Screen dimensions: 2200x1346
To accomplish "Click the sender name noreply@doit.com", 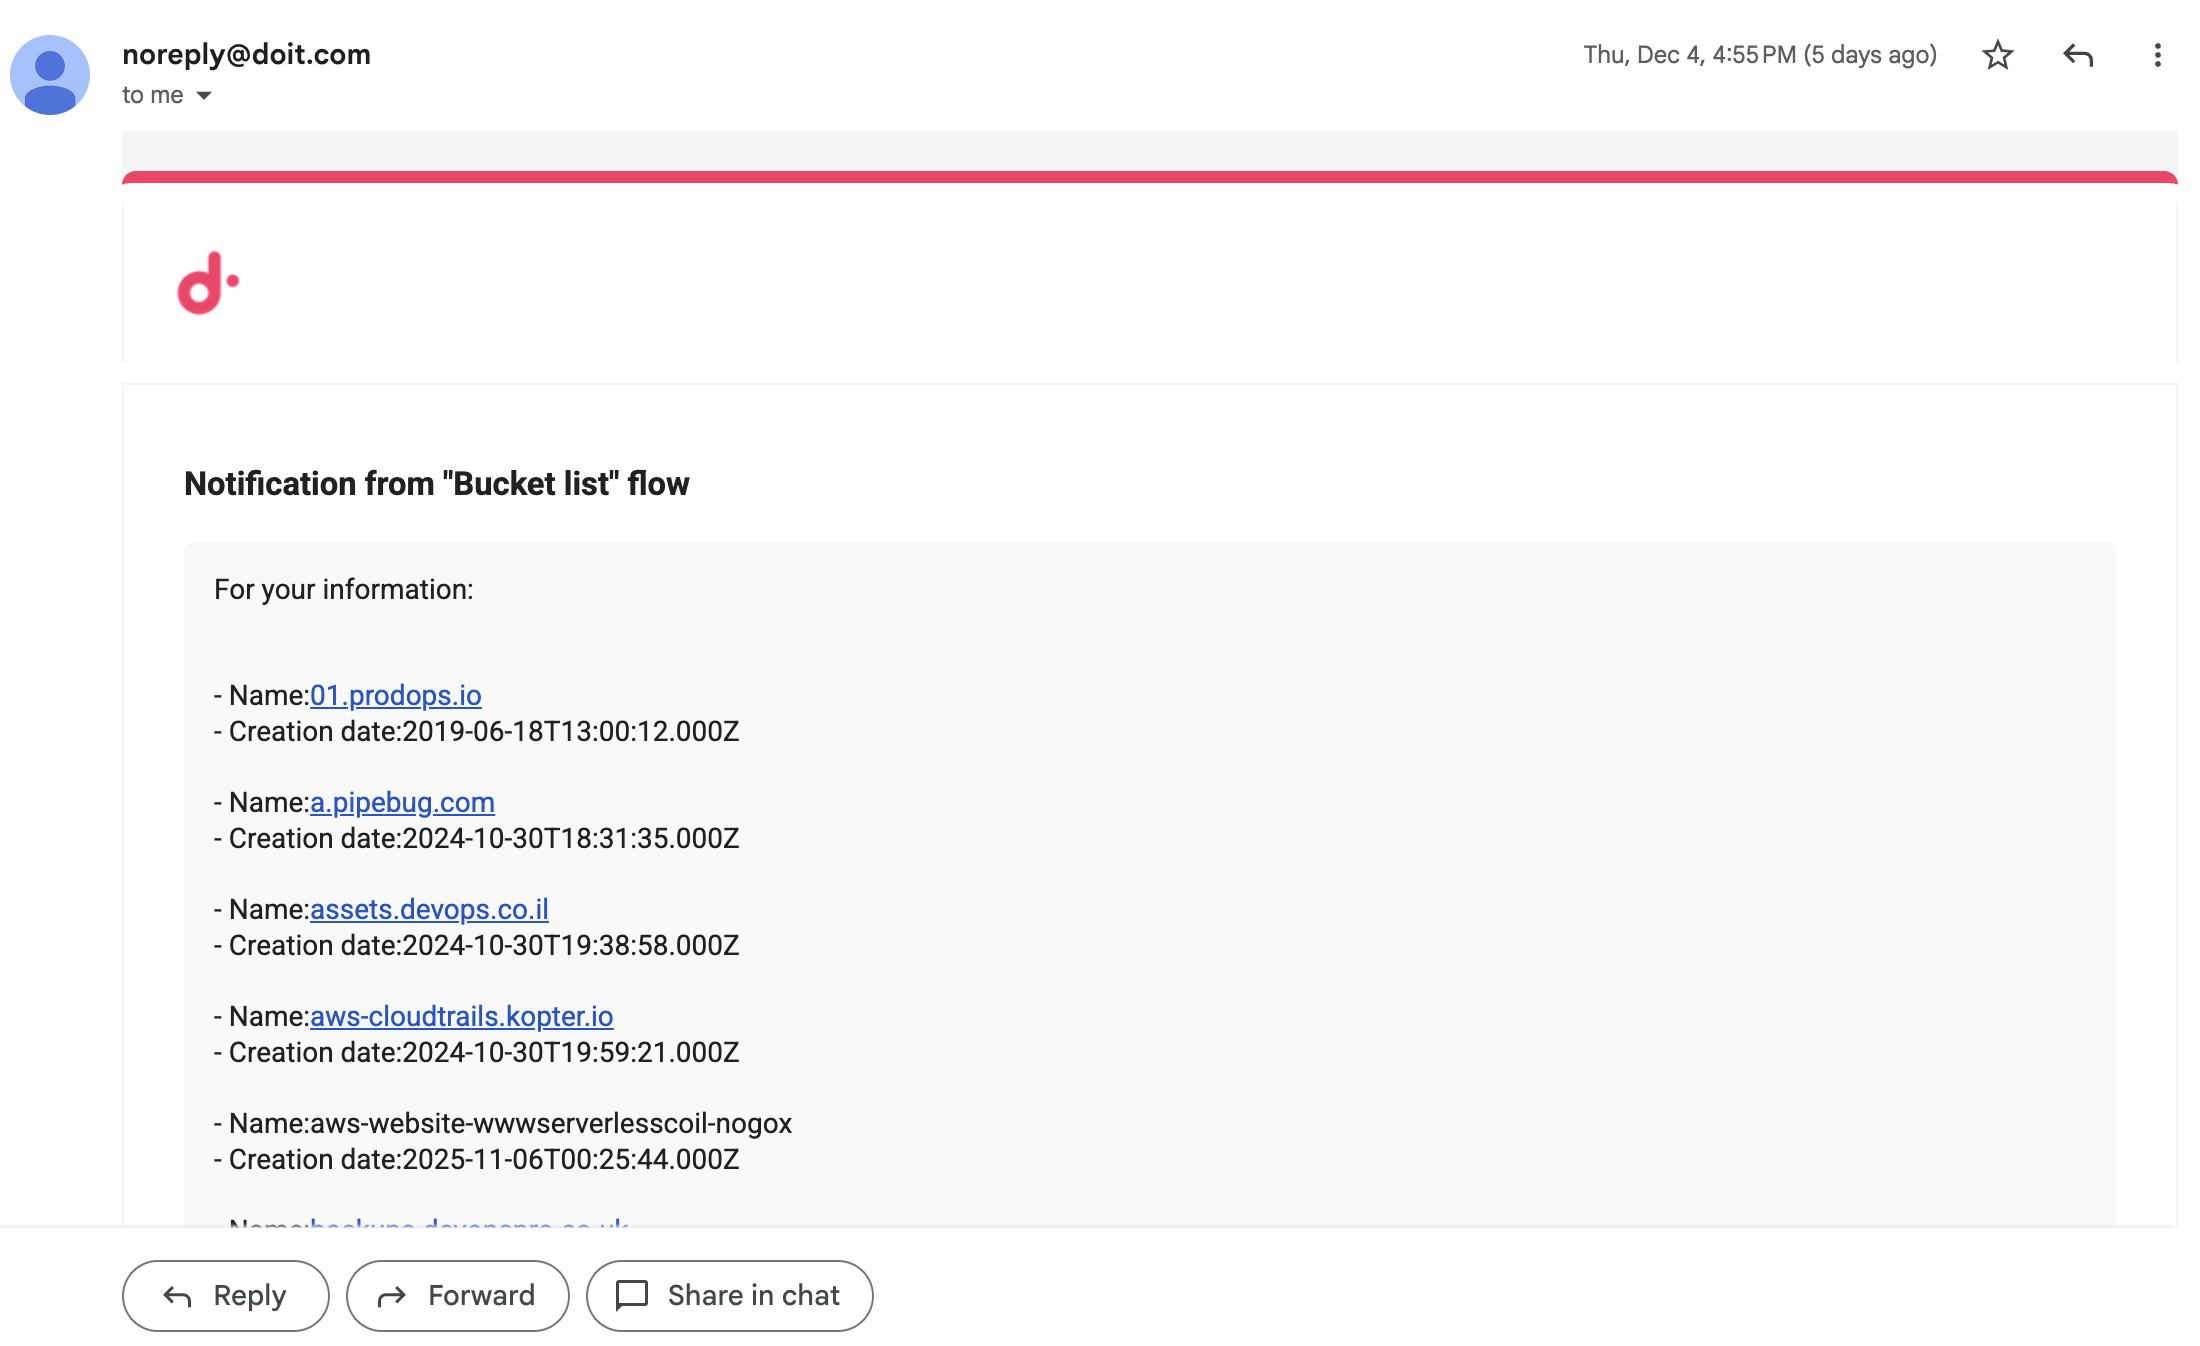I will coord(246,54).
